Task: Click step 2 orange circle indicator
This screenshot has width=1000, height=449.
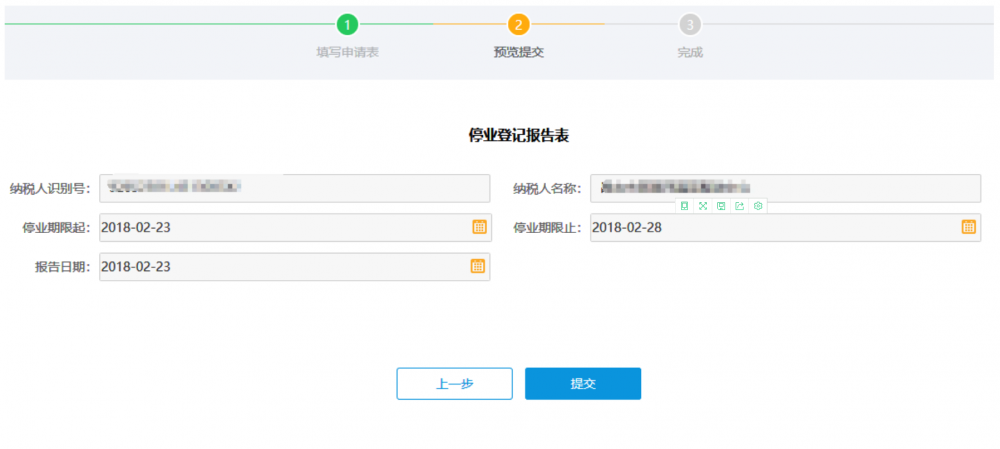Action: [518, 24]
